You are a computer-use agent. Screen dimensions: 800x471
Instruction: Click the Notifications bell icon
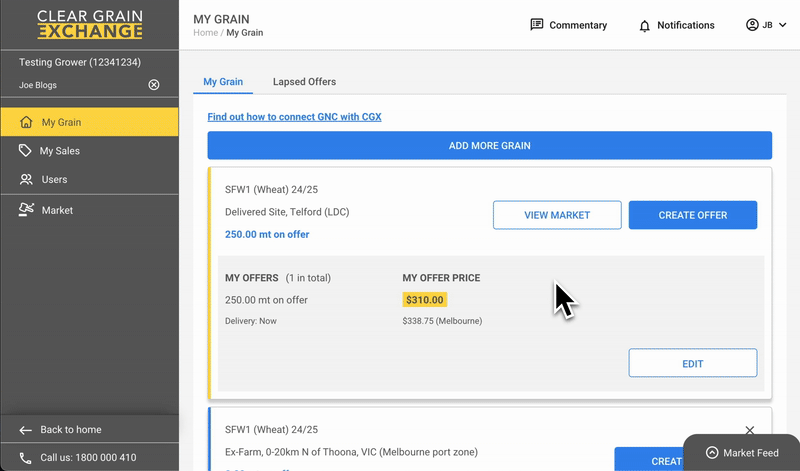click(644, 26)
